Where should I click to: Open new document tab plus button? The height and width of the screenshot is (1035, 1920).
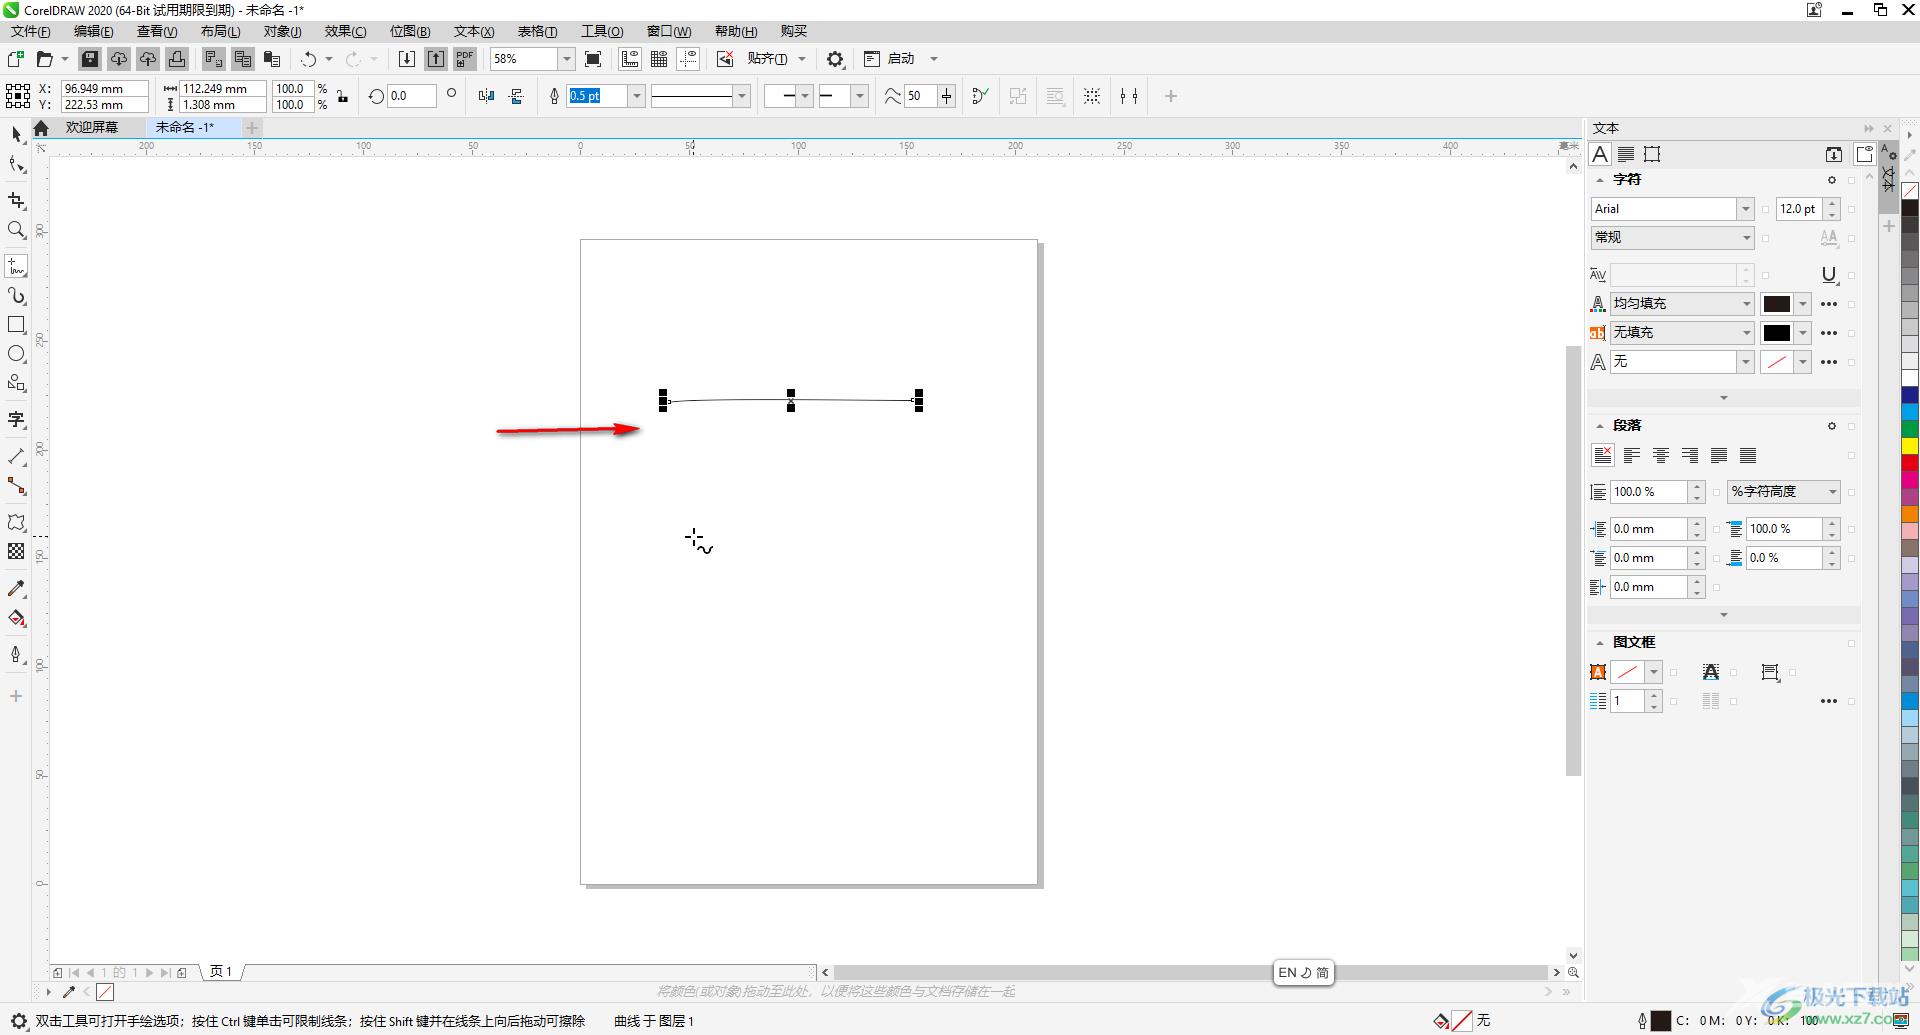click(252, 127)
